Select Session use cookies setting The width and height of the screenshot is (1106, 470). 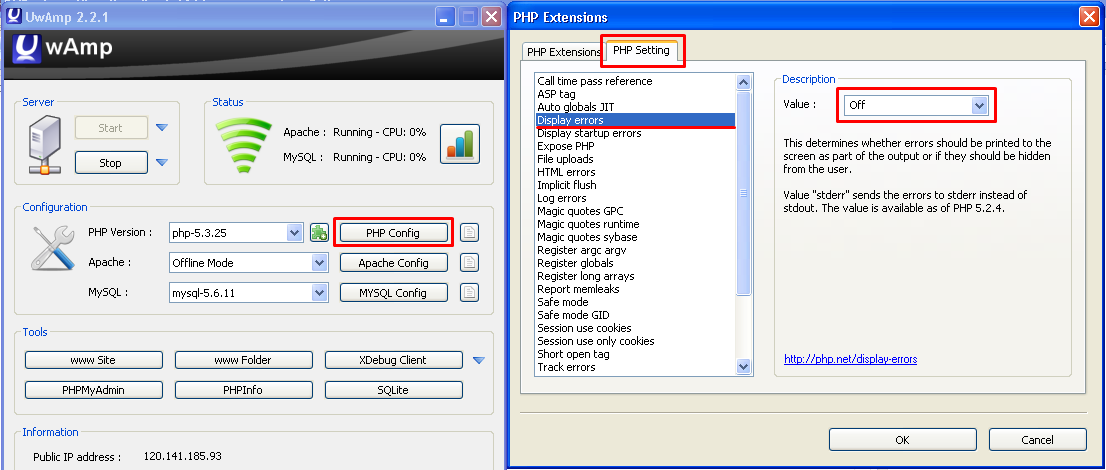(635, 328)
